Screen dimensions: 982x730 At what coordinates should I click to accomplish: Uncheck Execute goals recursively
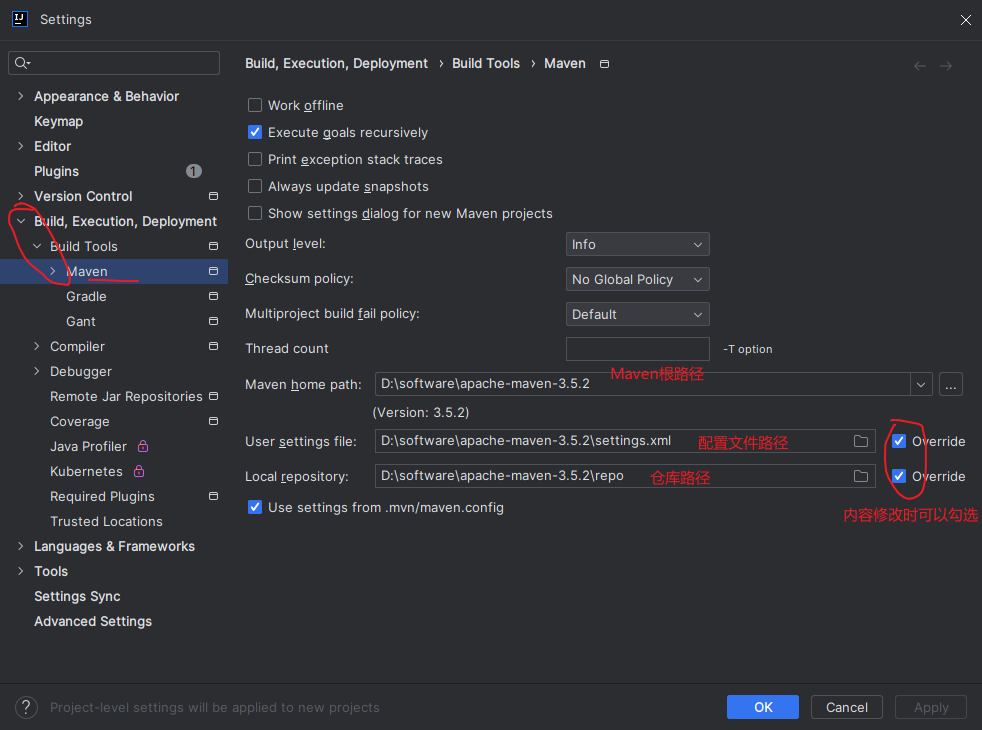click(x=255, y=132)
